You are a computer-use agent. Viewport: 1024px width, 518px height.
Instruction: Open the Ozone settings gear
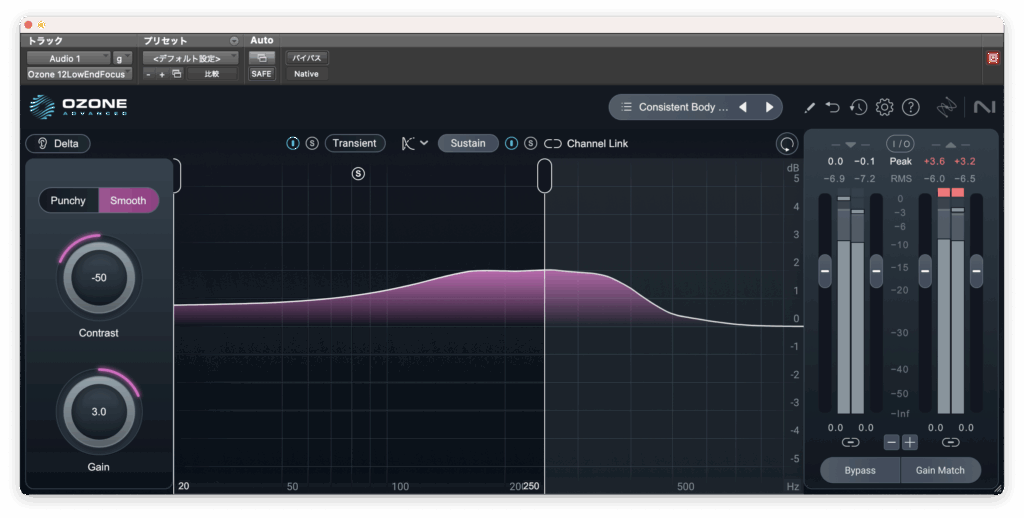point(884,107)
